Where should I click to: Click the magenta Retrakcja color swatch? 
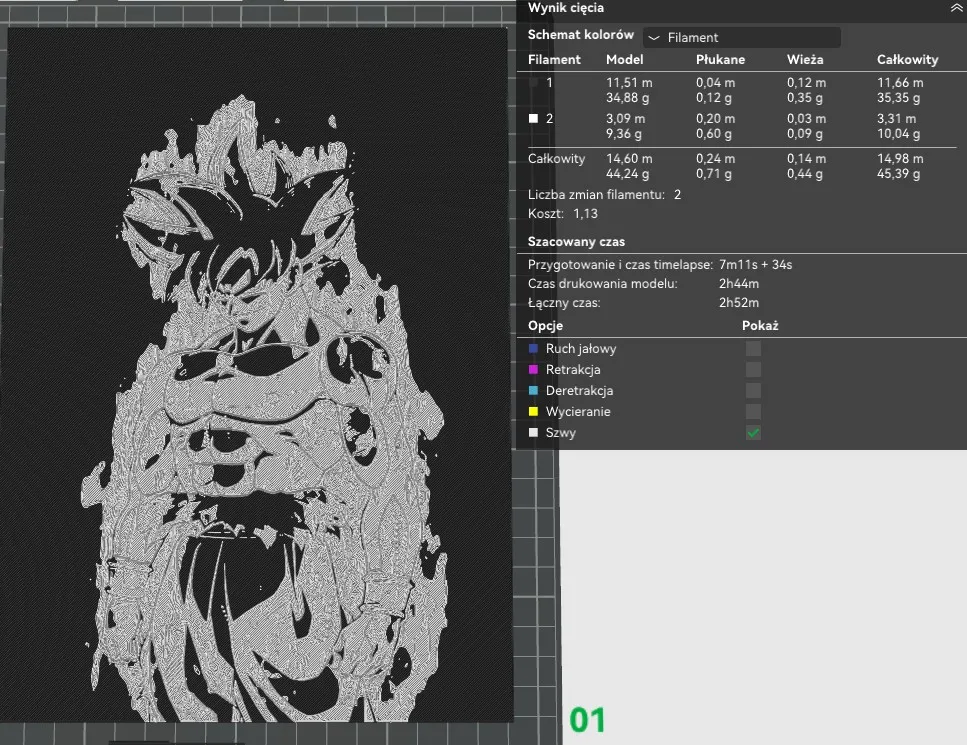533,369
